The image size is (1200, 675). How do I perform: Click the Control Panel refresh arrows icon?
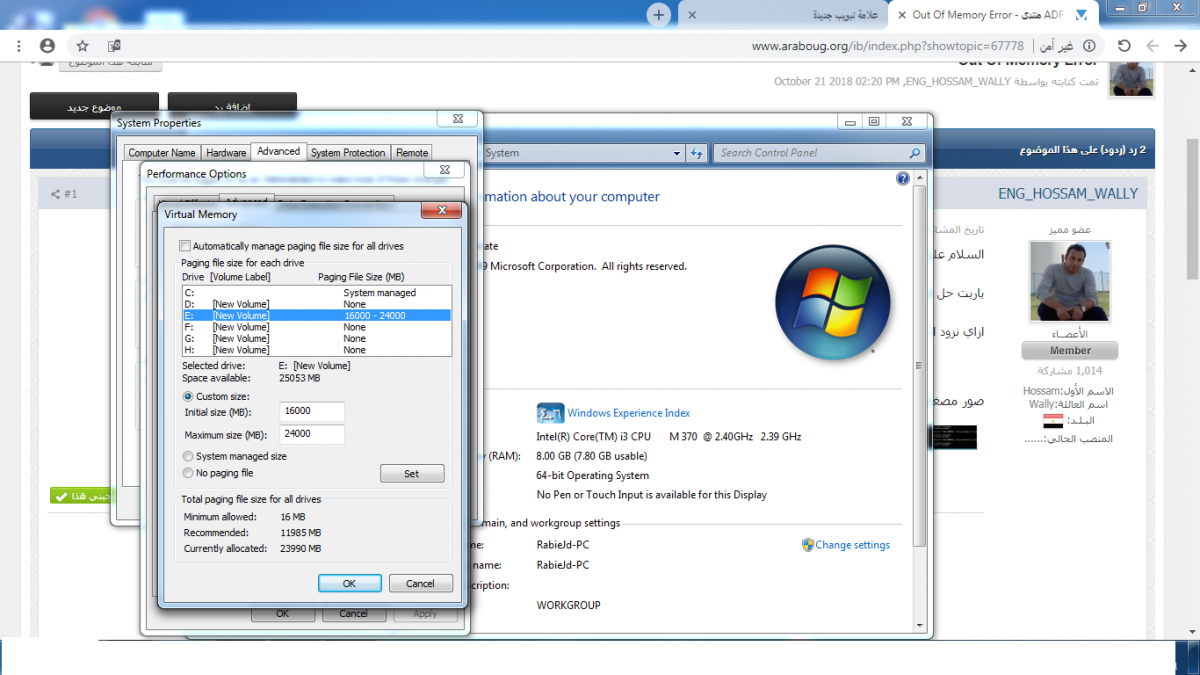pyautogui.click(x=697, y=153)
